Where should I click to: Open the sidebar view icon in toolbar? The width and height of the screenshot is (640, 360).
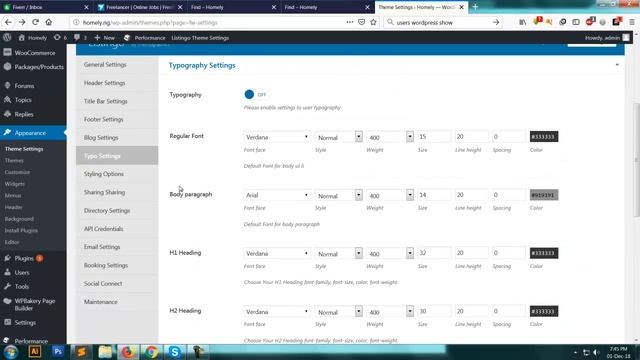(x=576, y=22)
